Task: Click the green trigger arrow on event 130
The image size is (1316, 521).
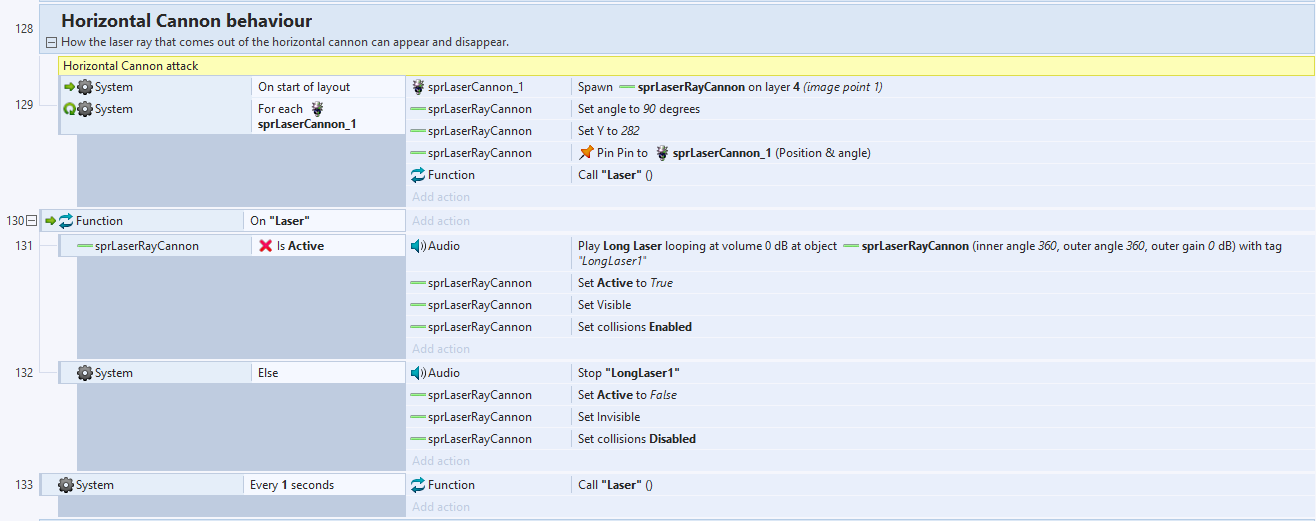Action: click(x=50, y=221)
